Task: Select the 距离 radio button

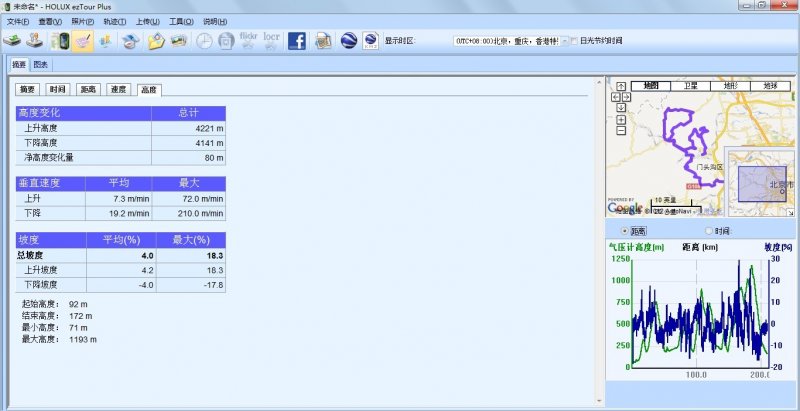Action: (625, 230)
